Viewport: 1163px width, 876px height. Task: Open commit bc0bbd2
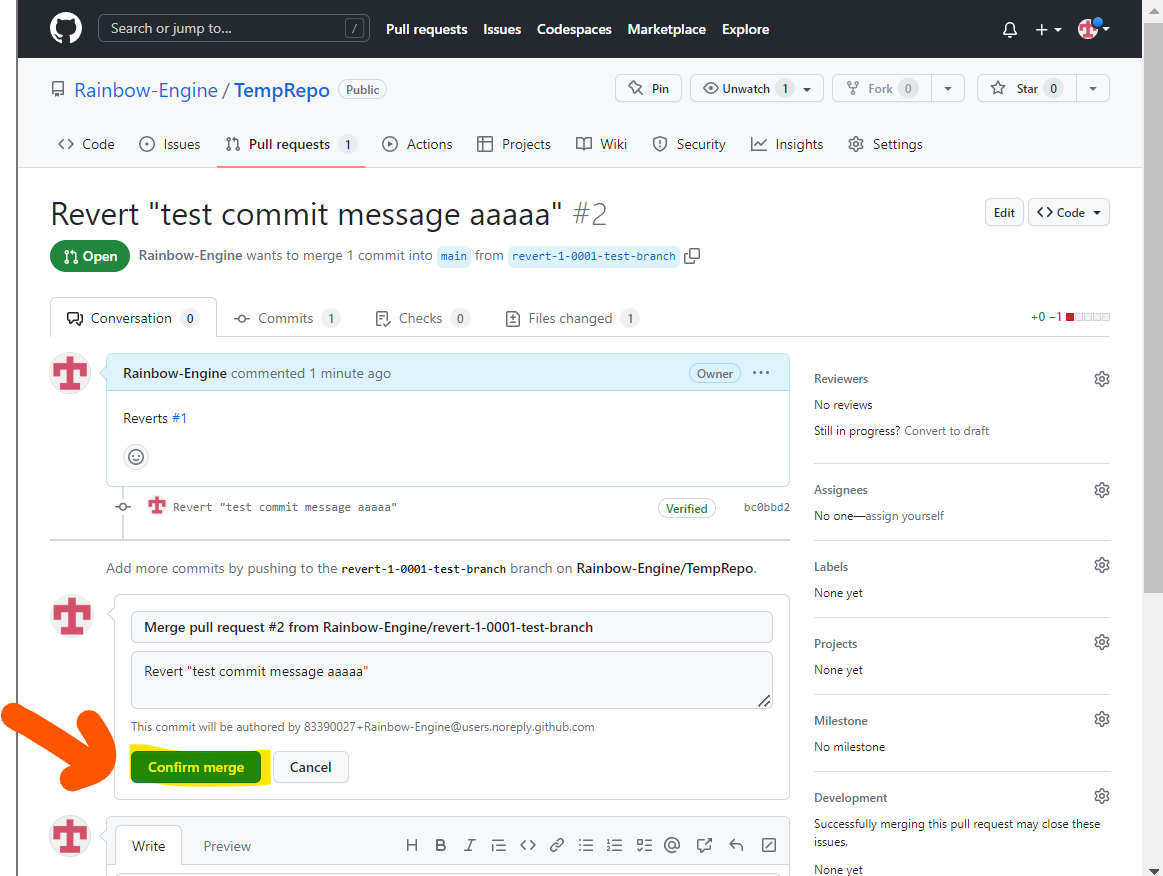coord(766,507)
